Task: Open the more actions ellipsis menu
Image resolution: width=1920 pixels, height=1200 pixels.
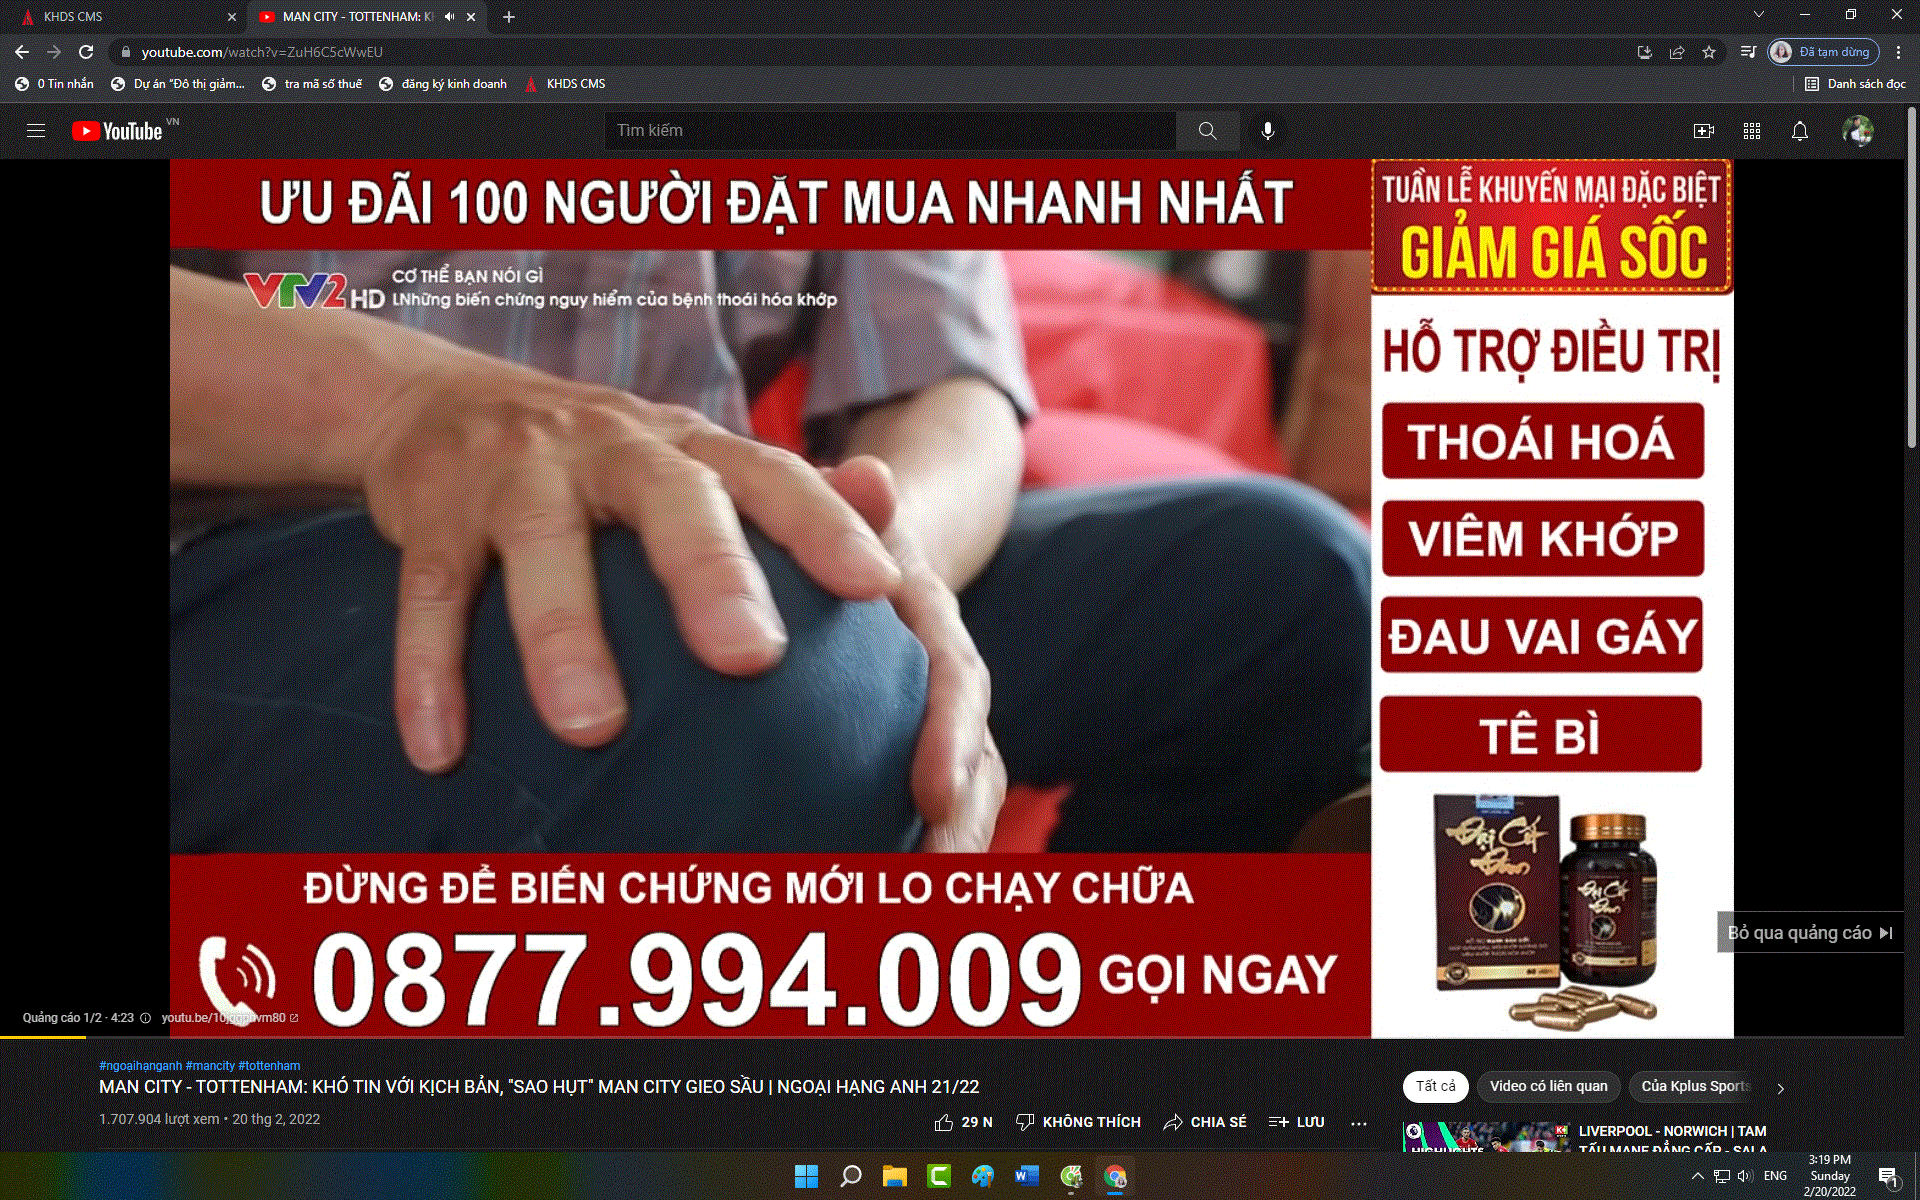Action: click(x=1358, y=1123)
